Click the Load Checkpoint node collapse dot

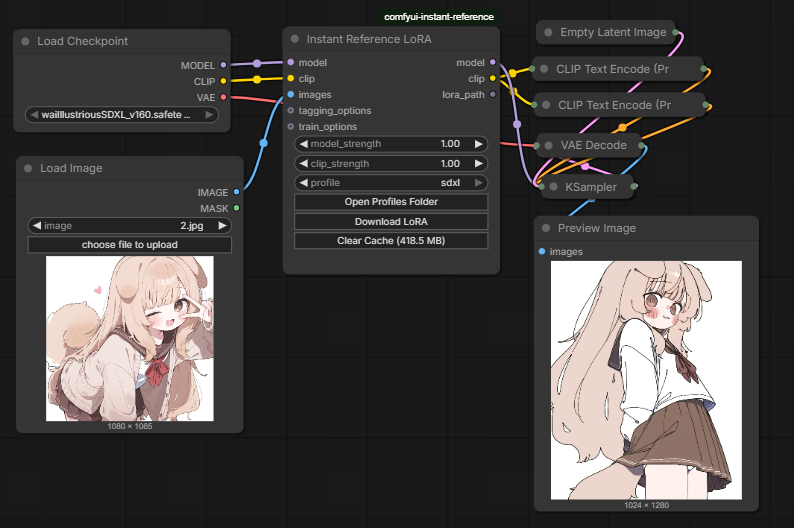(25, 42)
